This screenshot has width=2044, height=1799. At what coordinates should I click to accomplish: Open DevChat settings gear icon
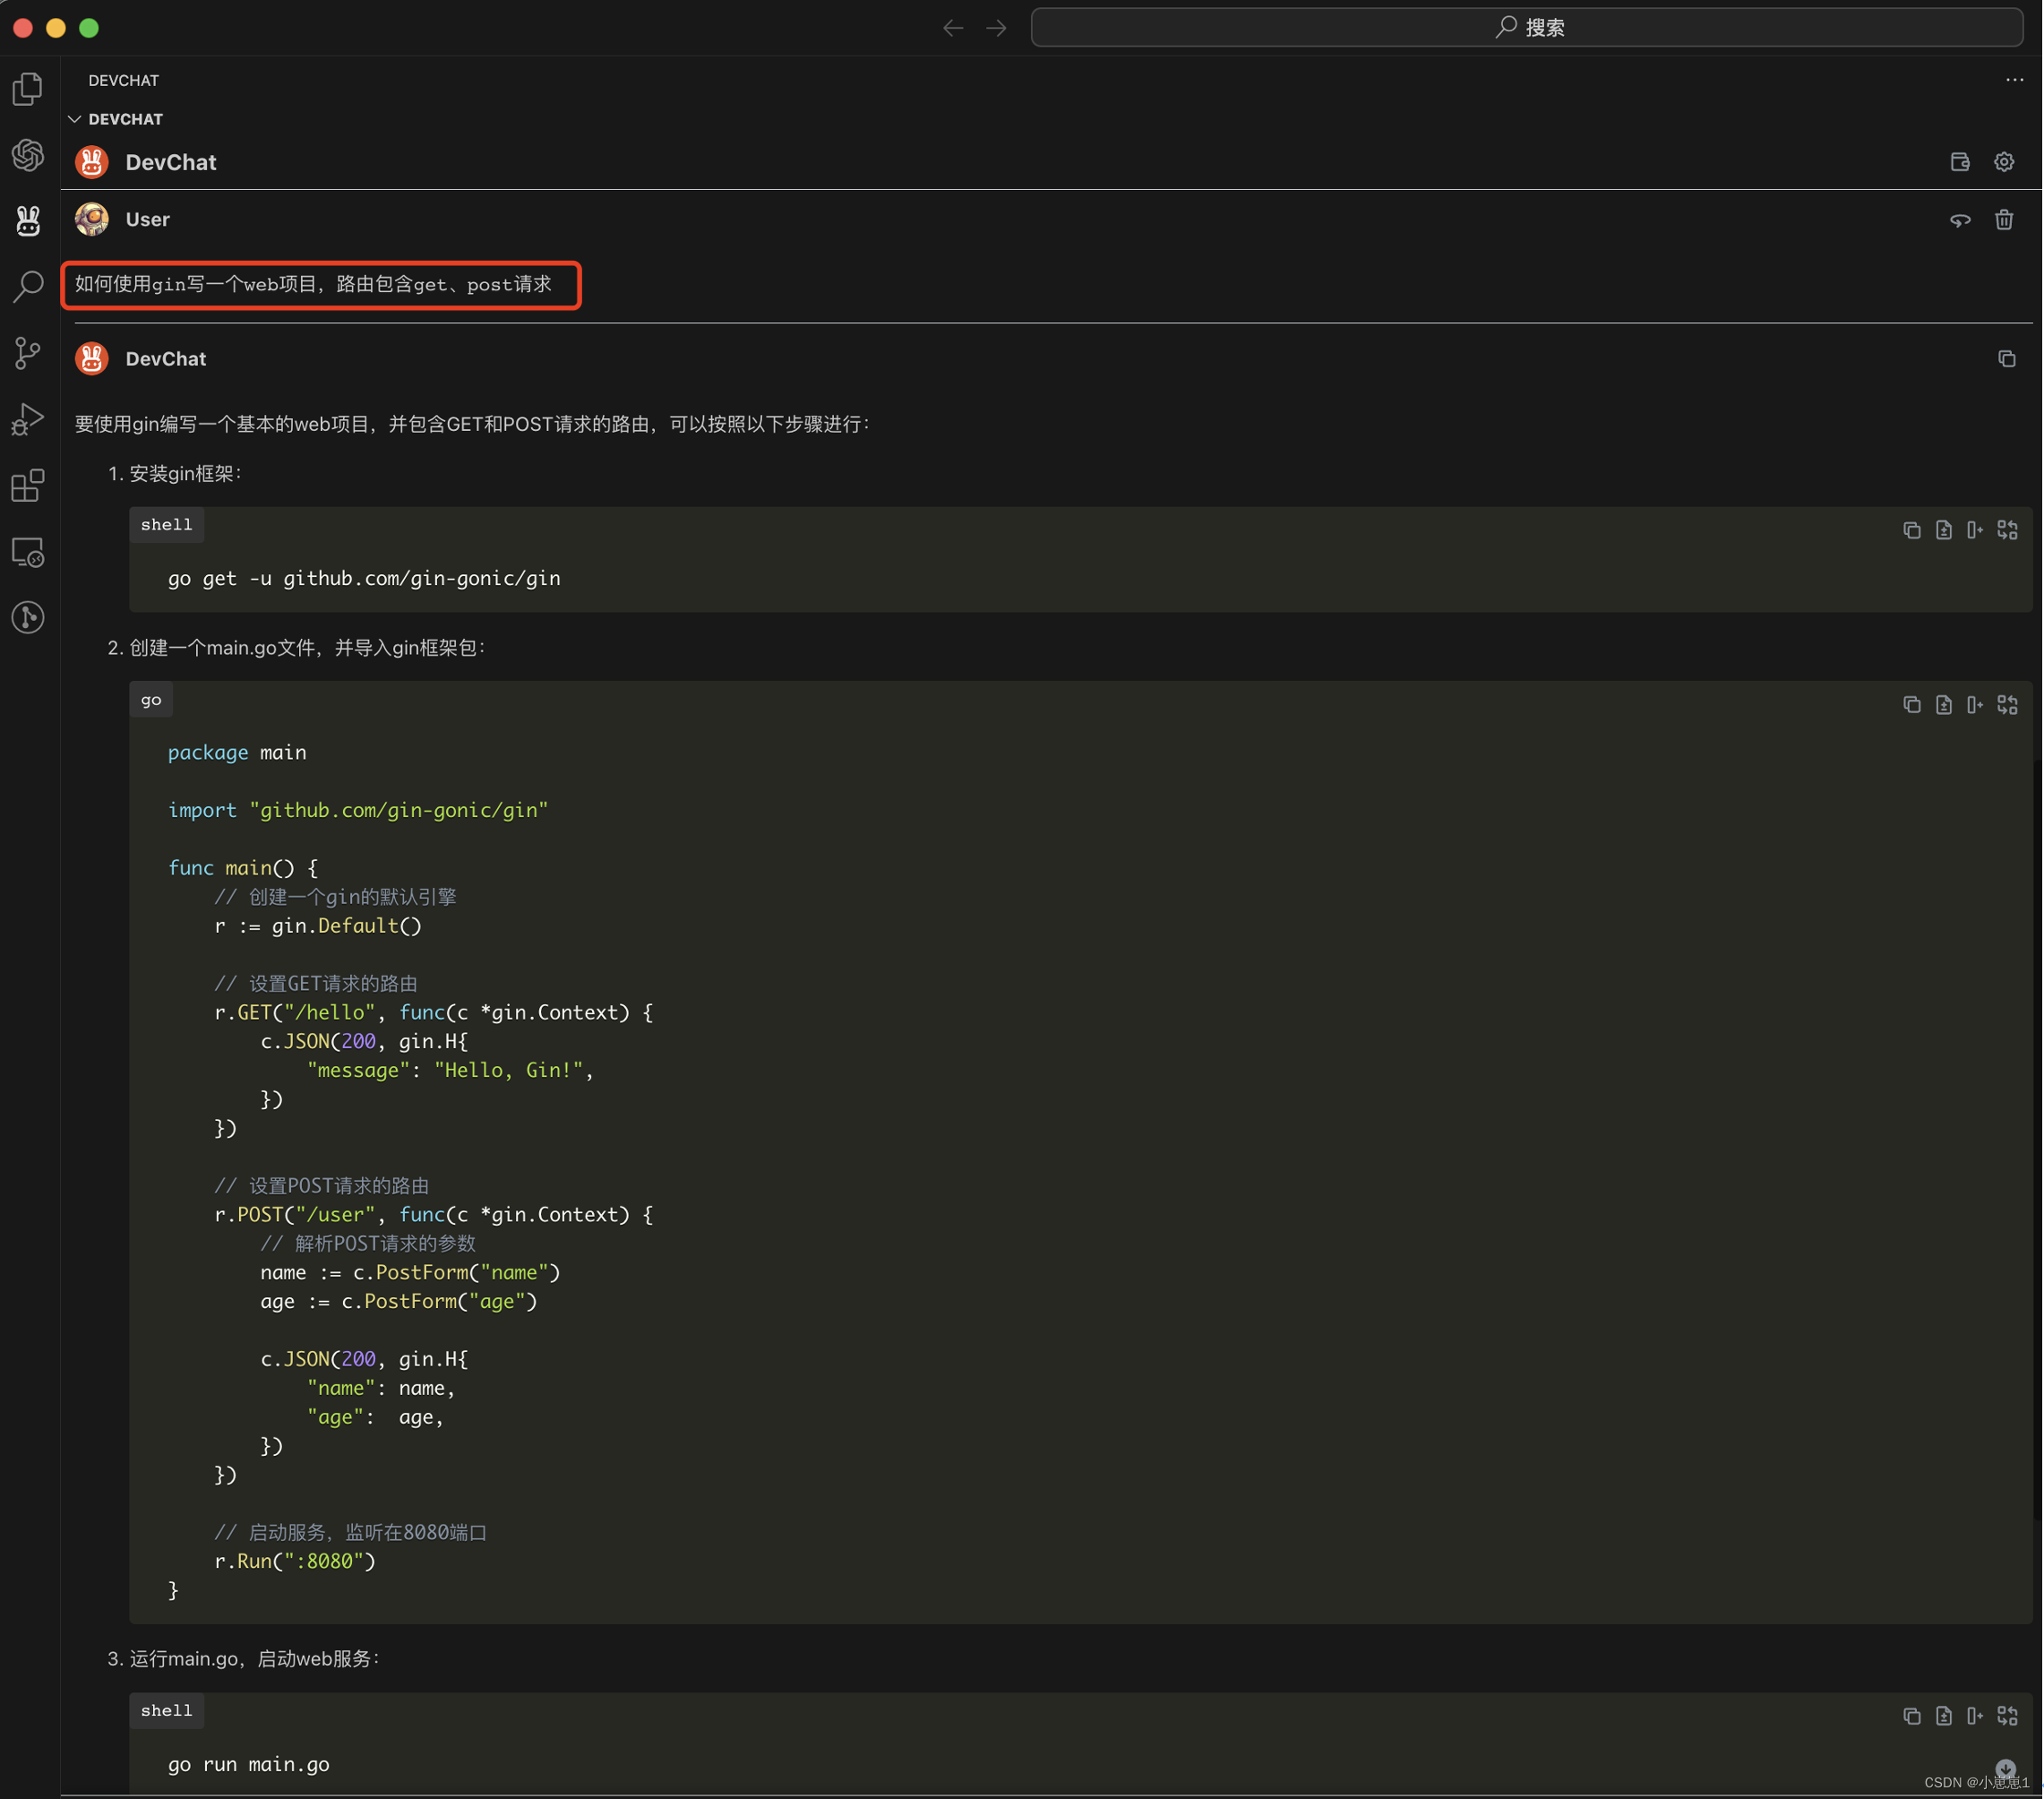[2004, 162]
